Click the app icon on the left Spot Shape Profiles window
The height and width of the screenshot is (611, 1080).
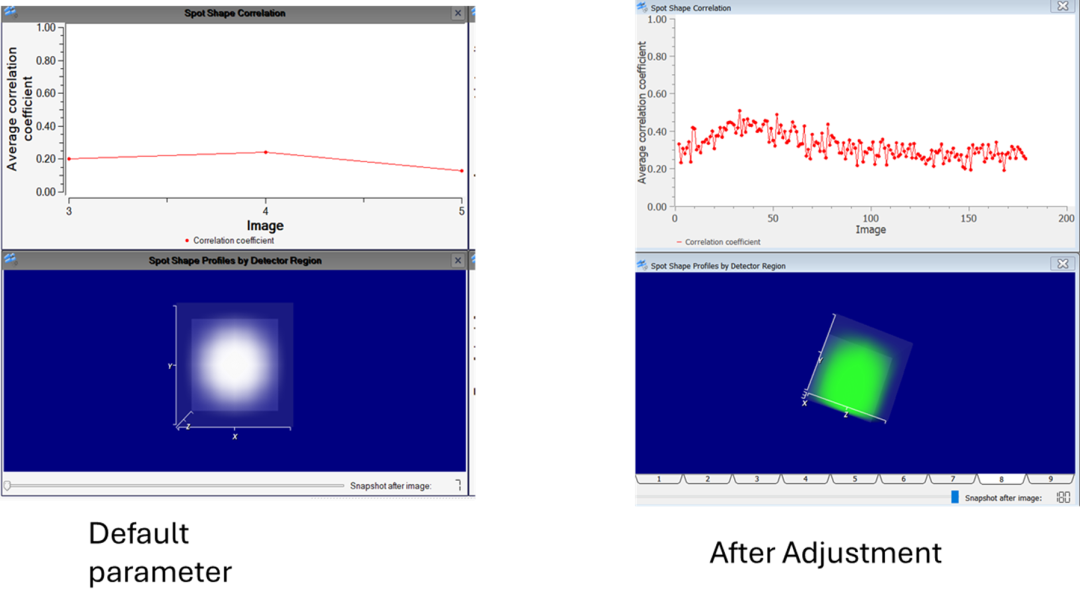(10, 260)
